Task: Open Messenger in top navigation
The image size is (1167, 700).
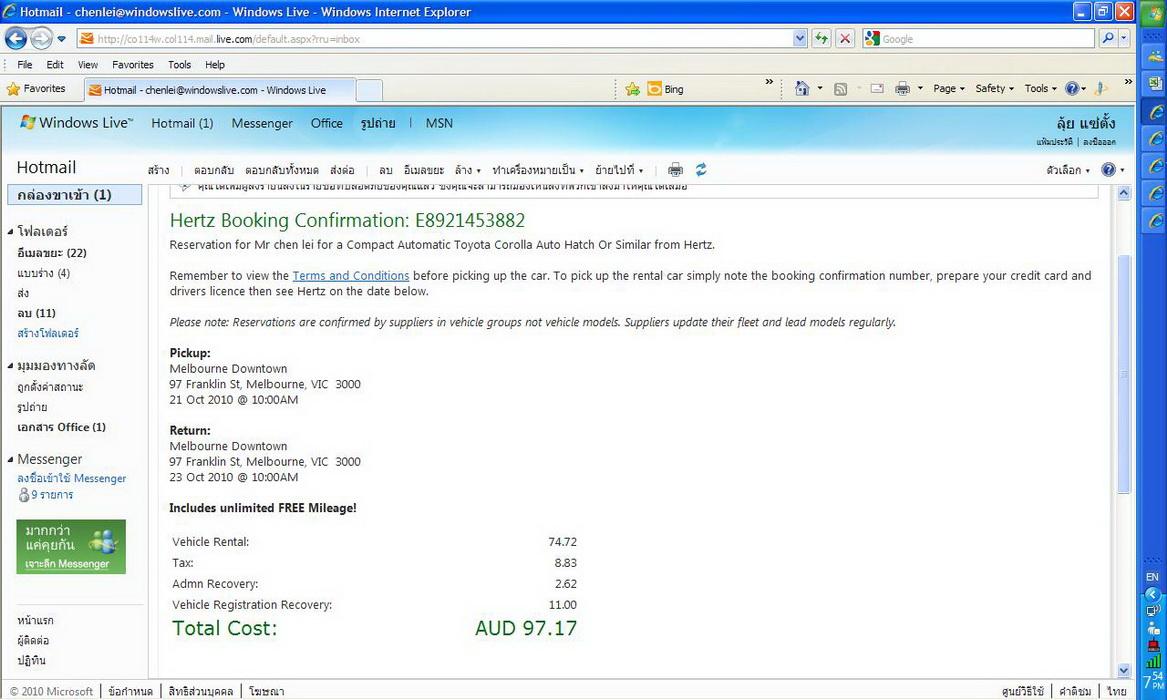Action: [262, 123]
